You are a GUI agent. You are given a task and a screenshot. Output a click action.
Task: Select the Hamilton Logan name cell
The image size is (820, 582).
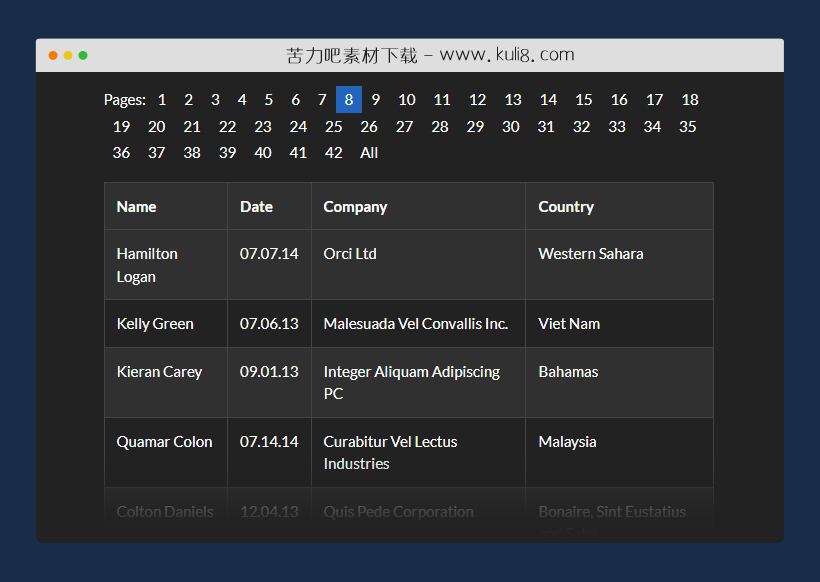147,265
